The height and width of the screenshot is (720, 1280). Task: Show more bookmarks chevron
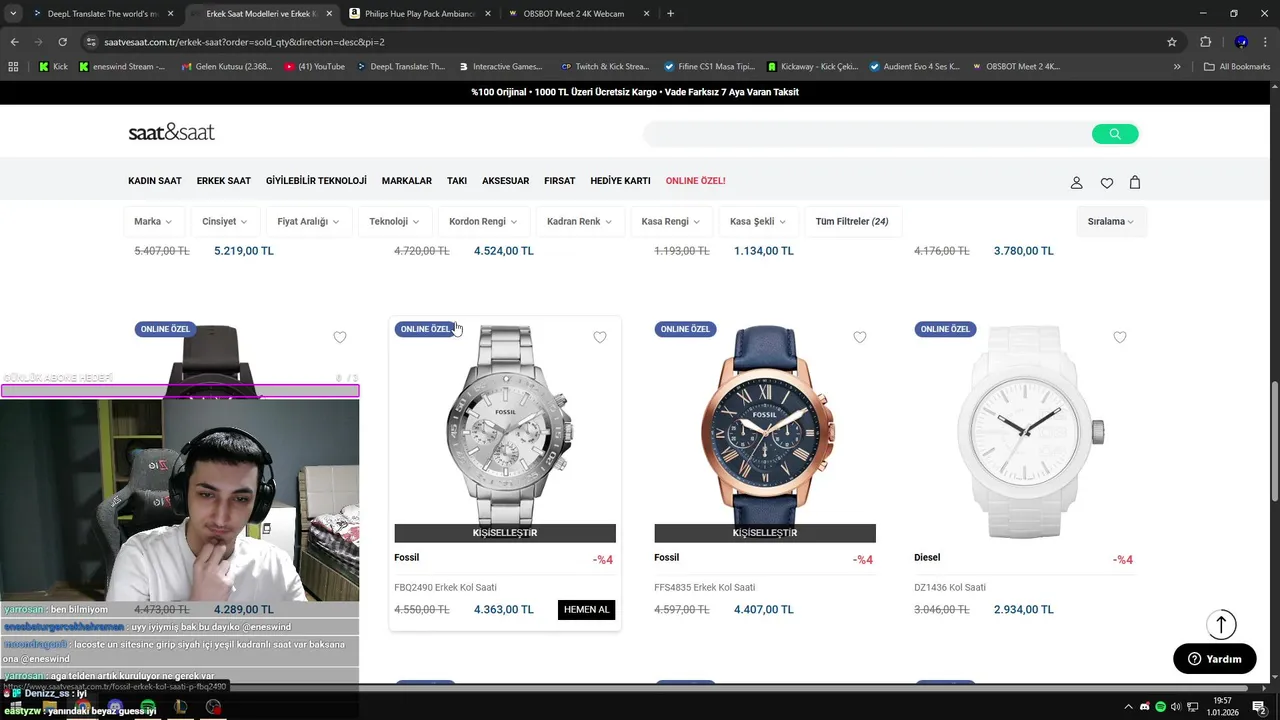click(1177, 67)
